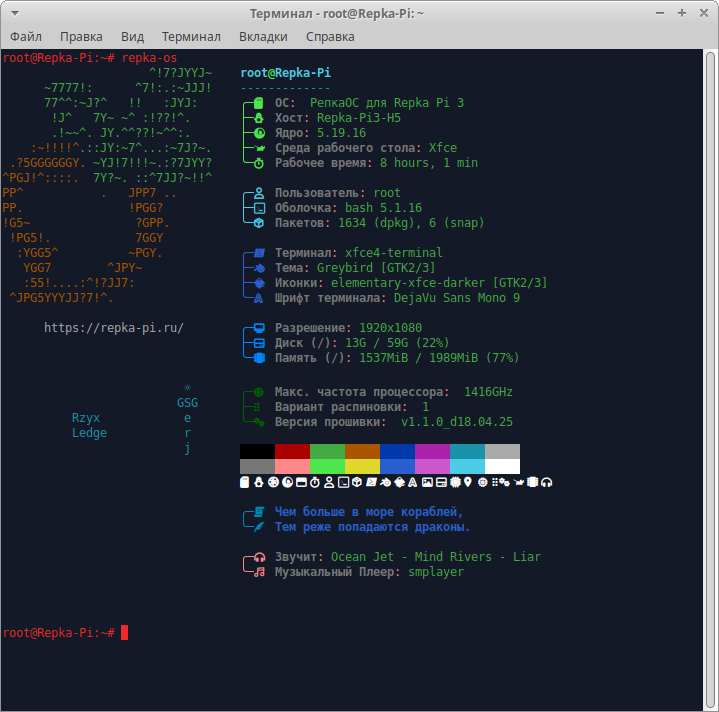Click the stopwatch icon beside Рабочее время
The height and width of the screenshot is (712, 719).
pyautogui.click(x=259, y=163)
